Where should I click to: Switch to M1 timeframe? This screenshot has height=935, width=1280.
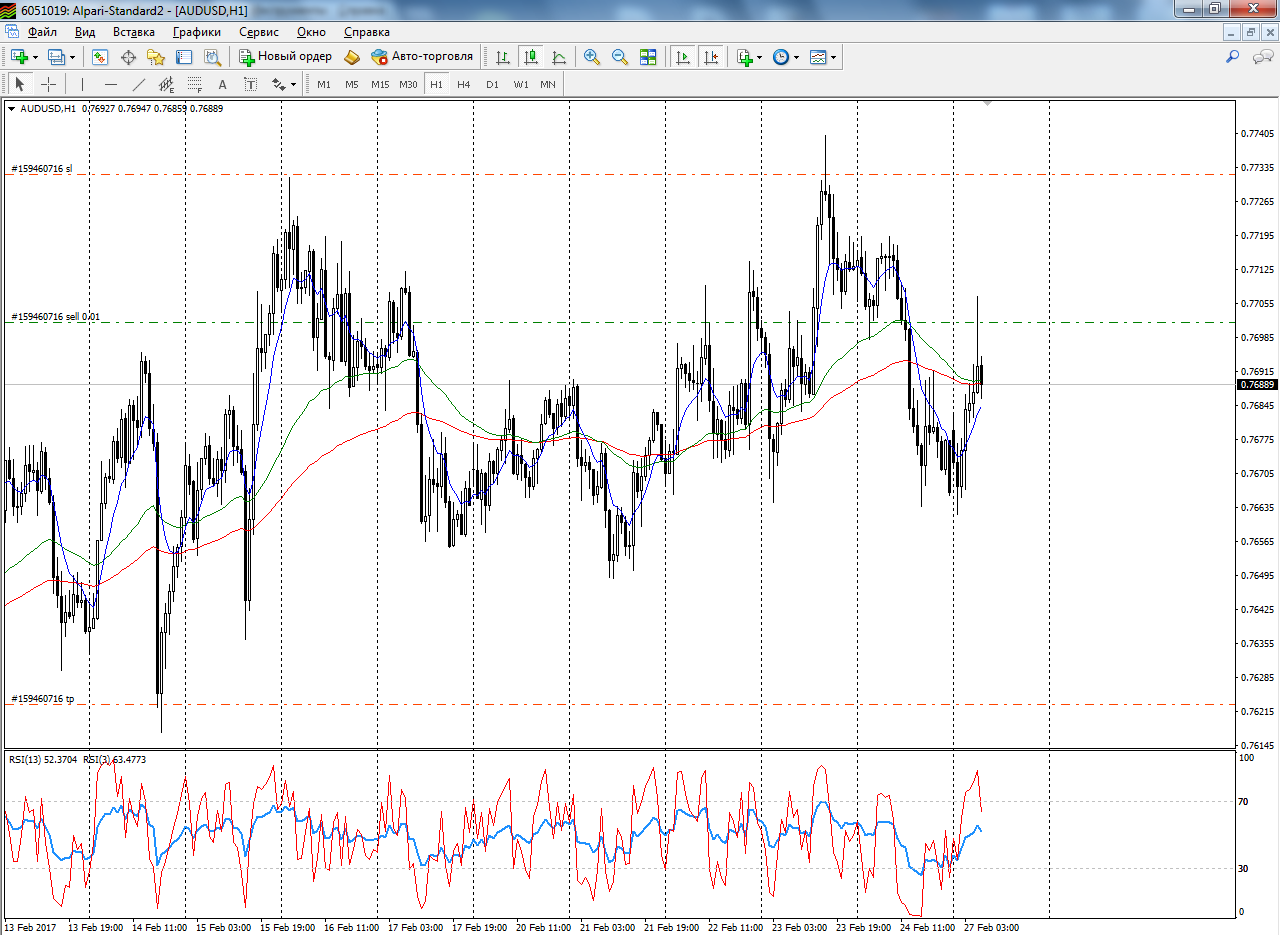324,84
